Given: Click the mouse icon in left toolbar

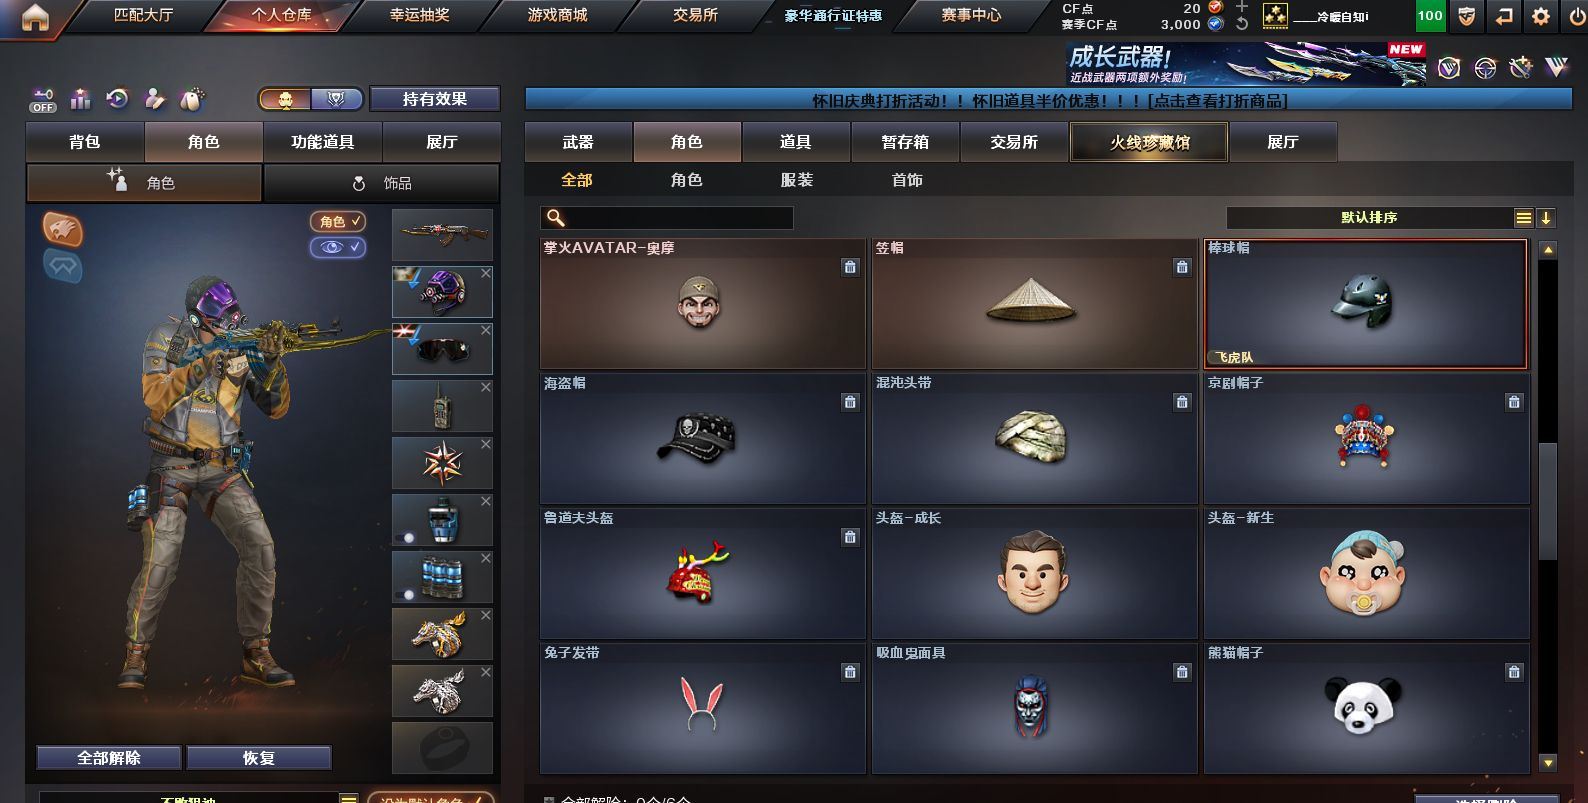Looking at the screenshot, I should pyautogui.click(x=192, y=99).
